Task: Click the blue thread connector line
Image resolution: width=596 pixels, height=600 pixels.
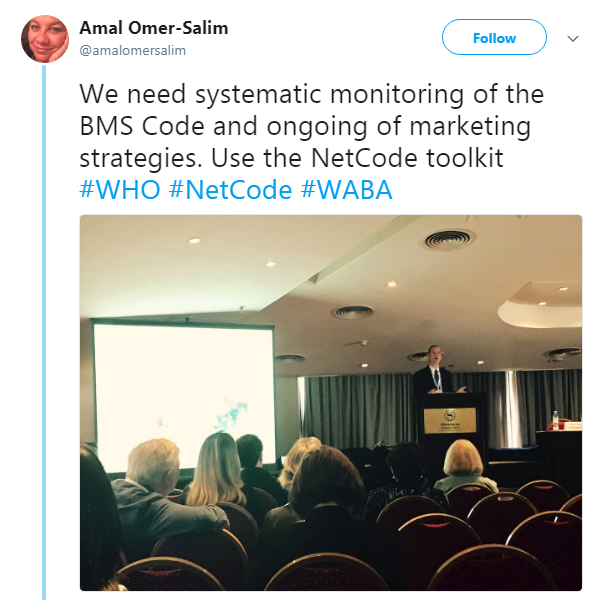Action: (x=44, y=331)
